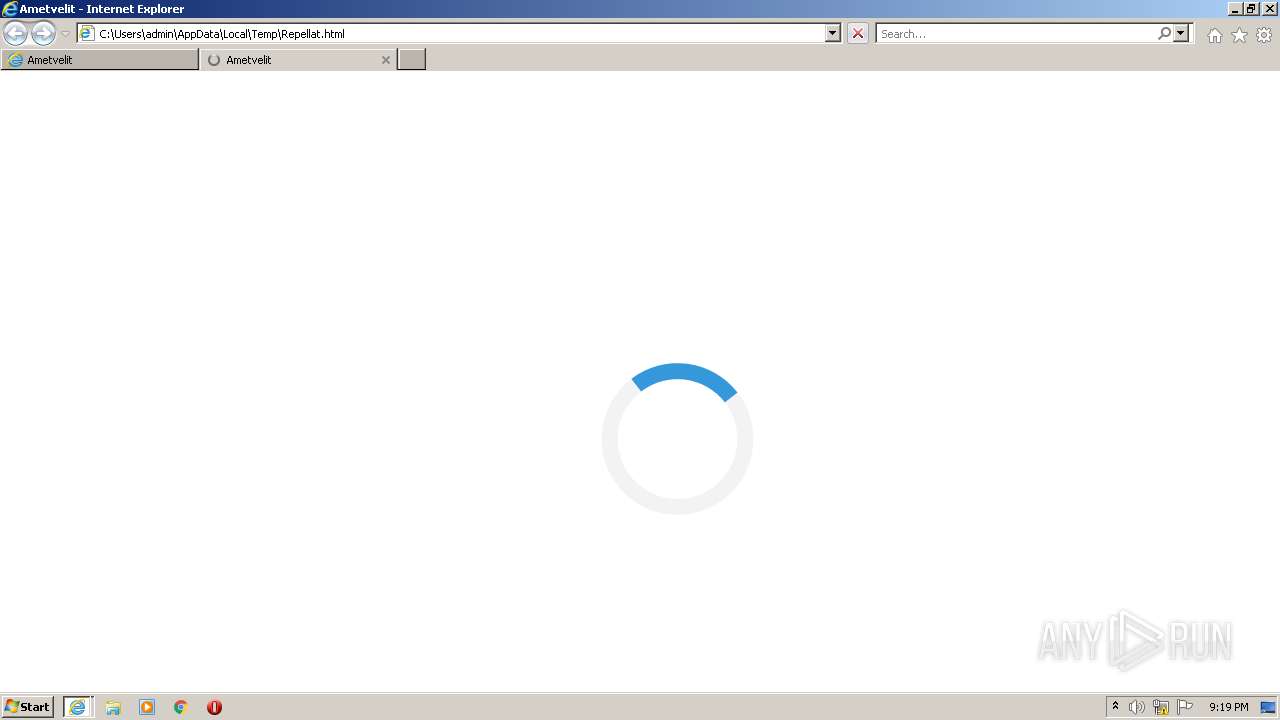1280x720 pixels.
Task: Click the 9:19 PM clock
Action: pyautogui.click(x=1229, y=707)
